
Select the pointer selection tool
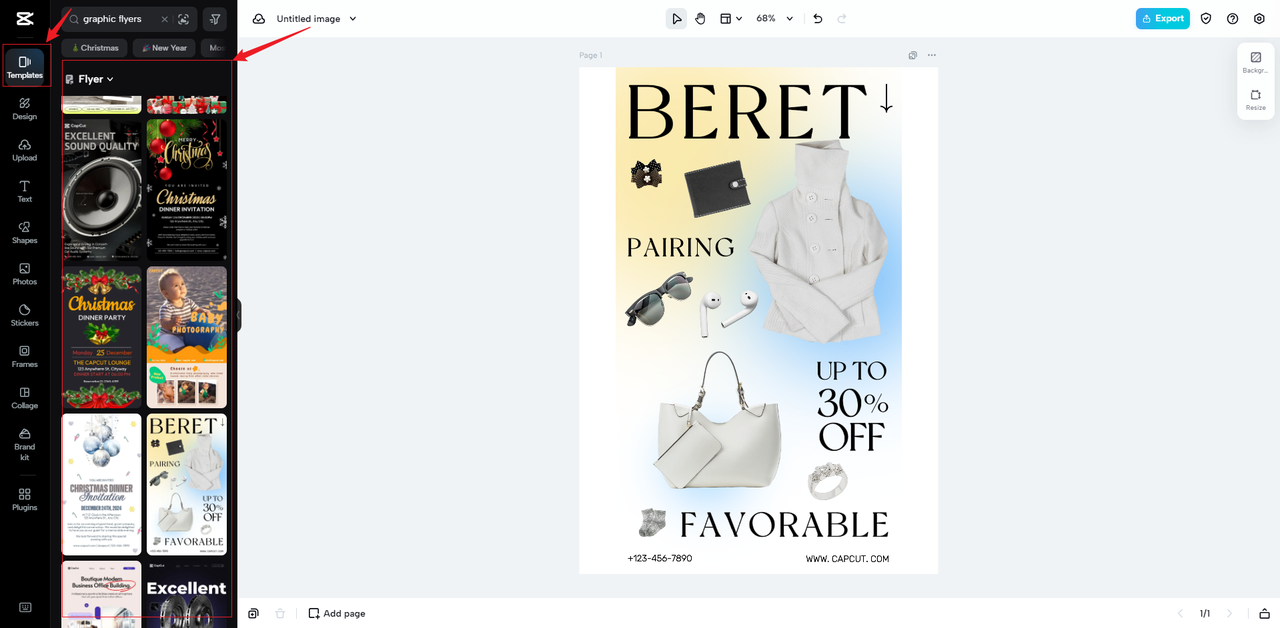677,18
